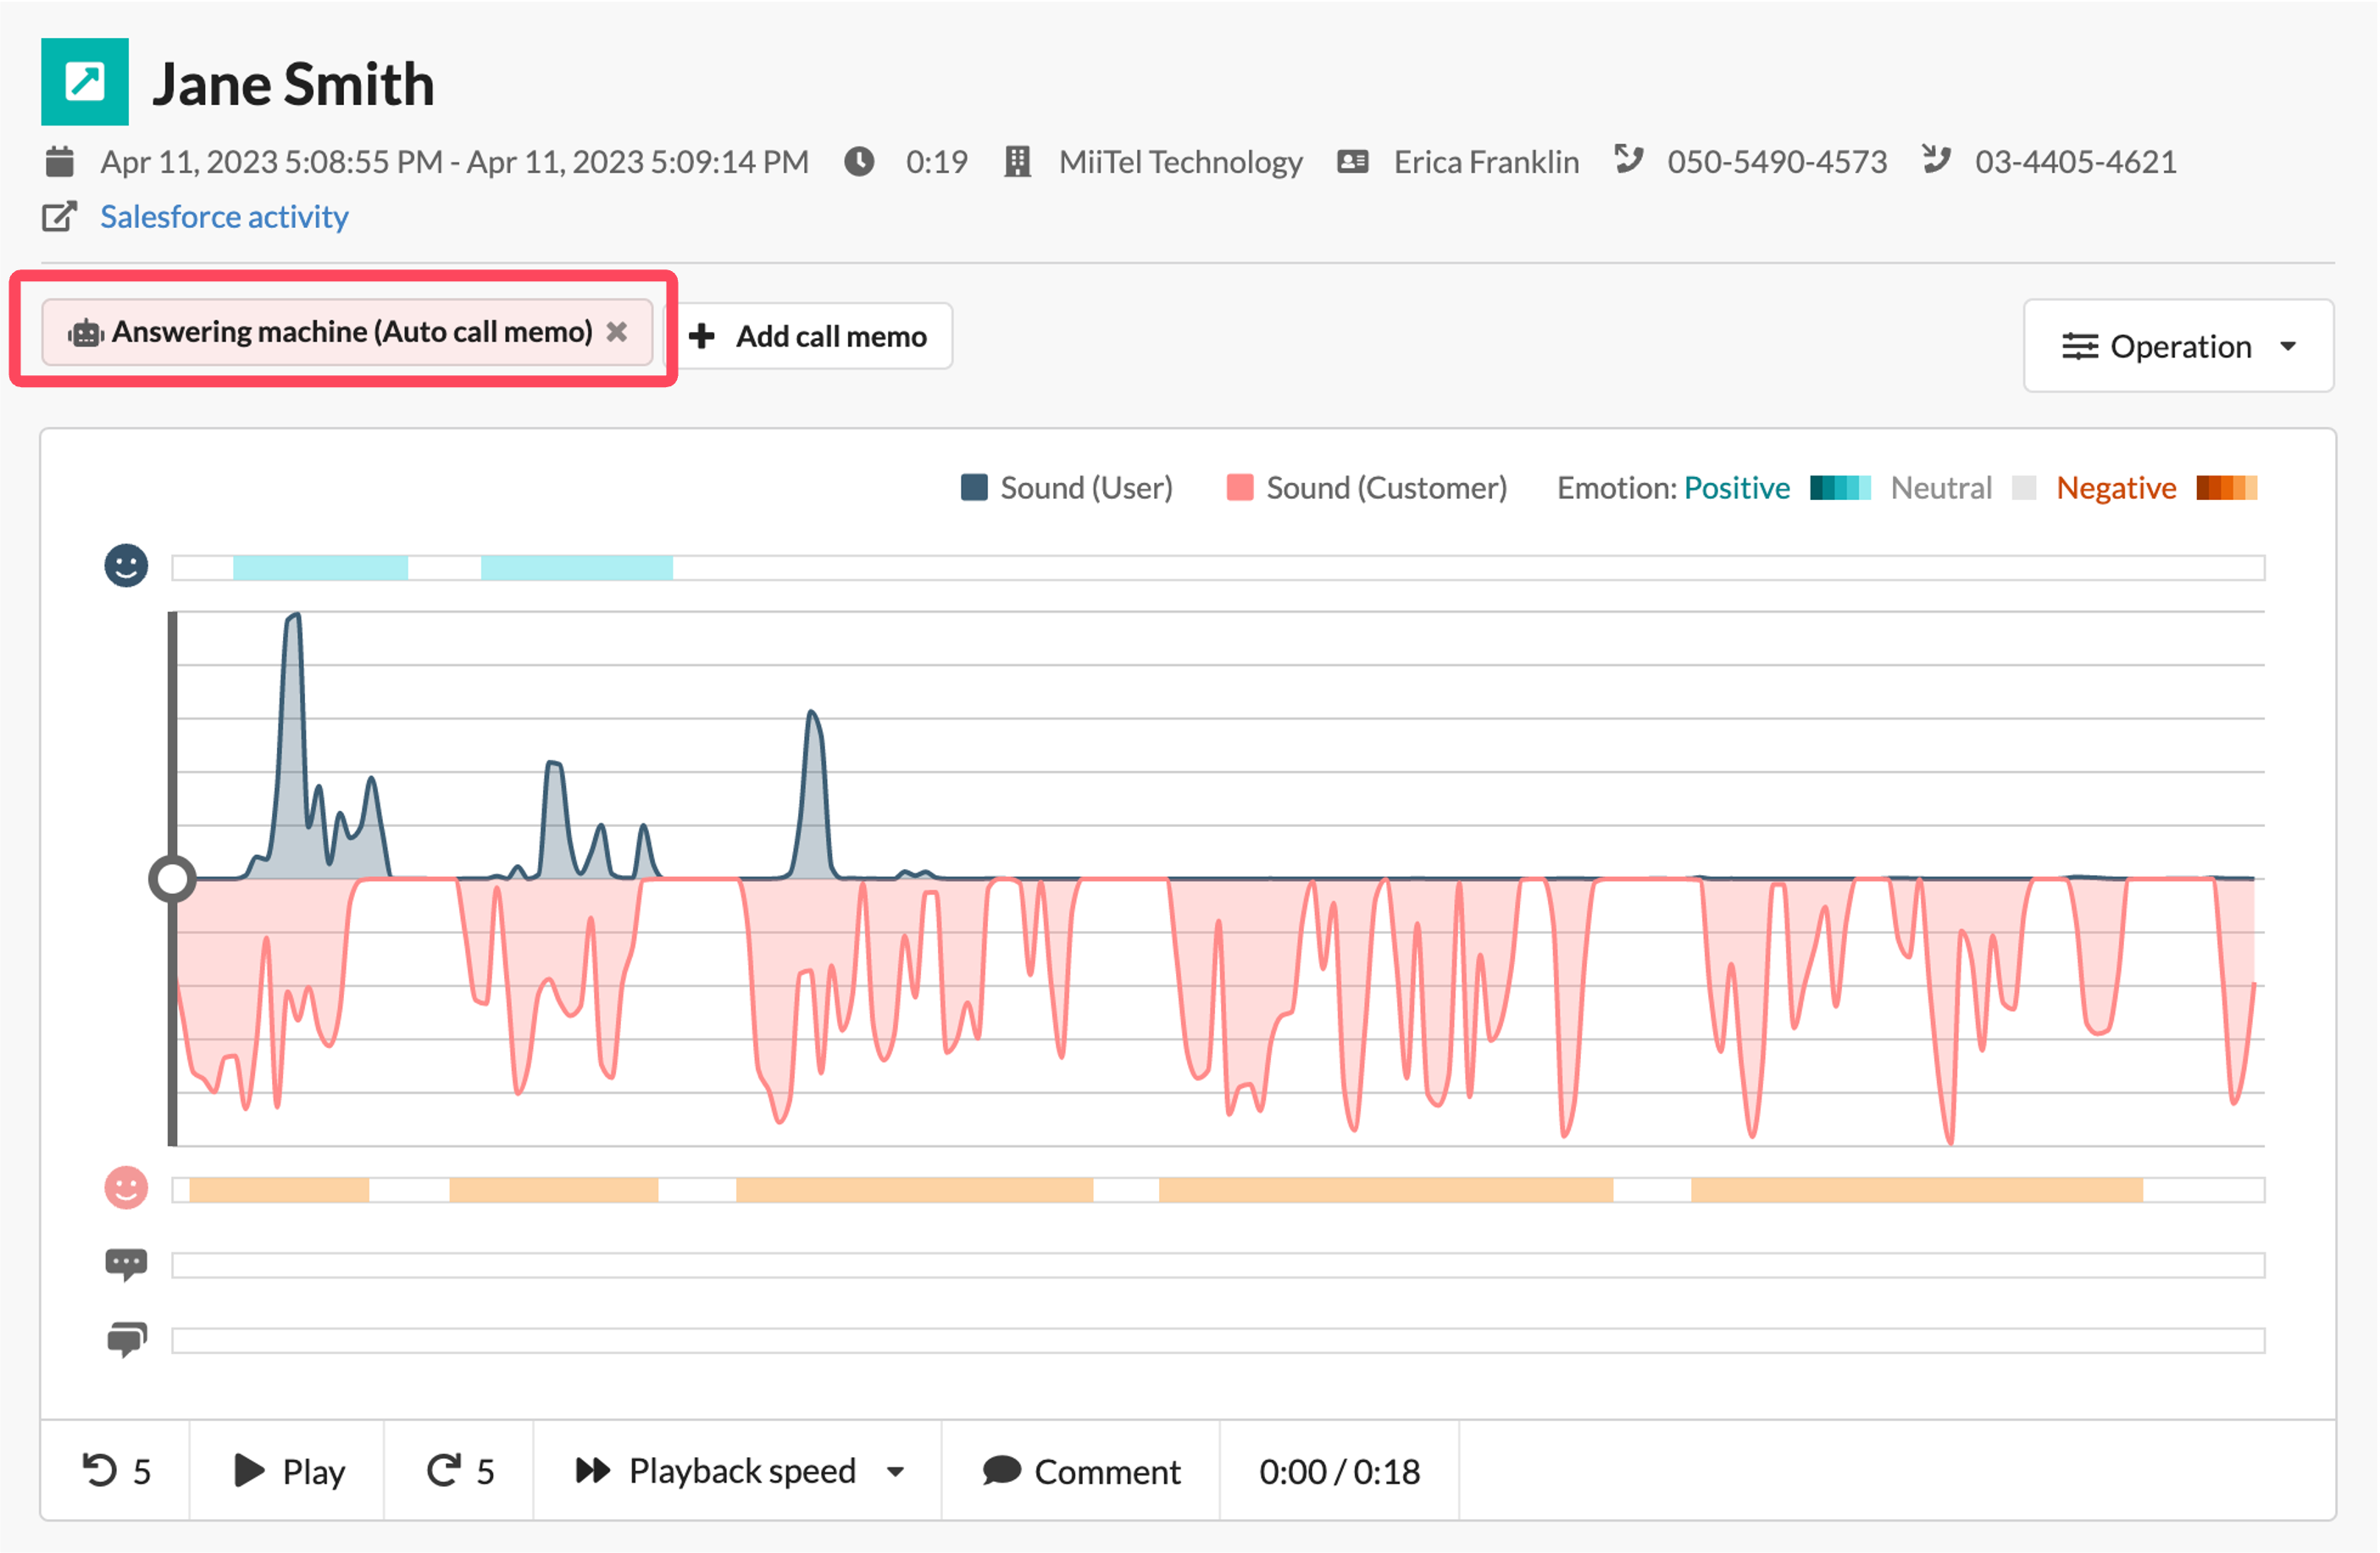Rewind playback by 5 seconds
The image size is (2380, 1553).
click(116, 1472)
